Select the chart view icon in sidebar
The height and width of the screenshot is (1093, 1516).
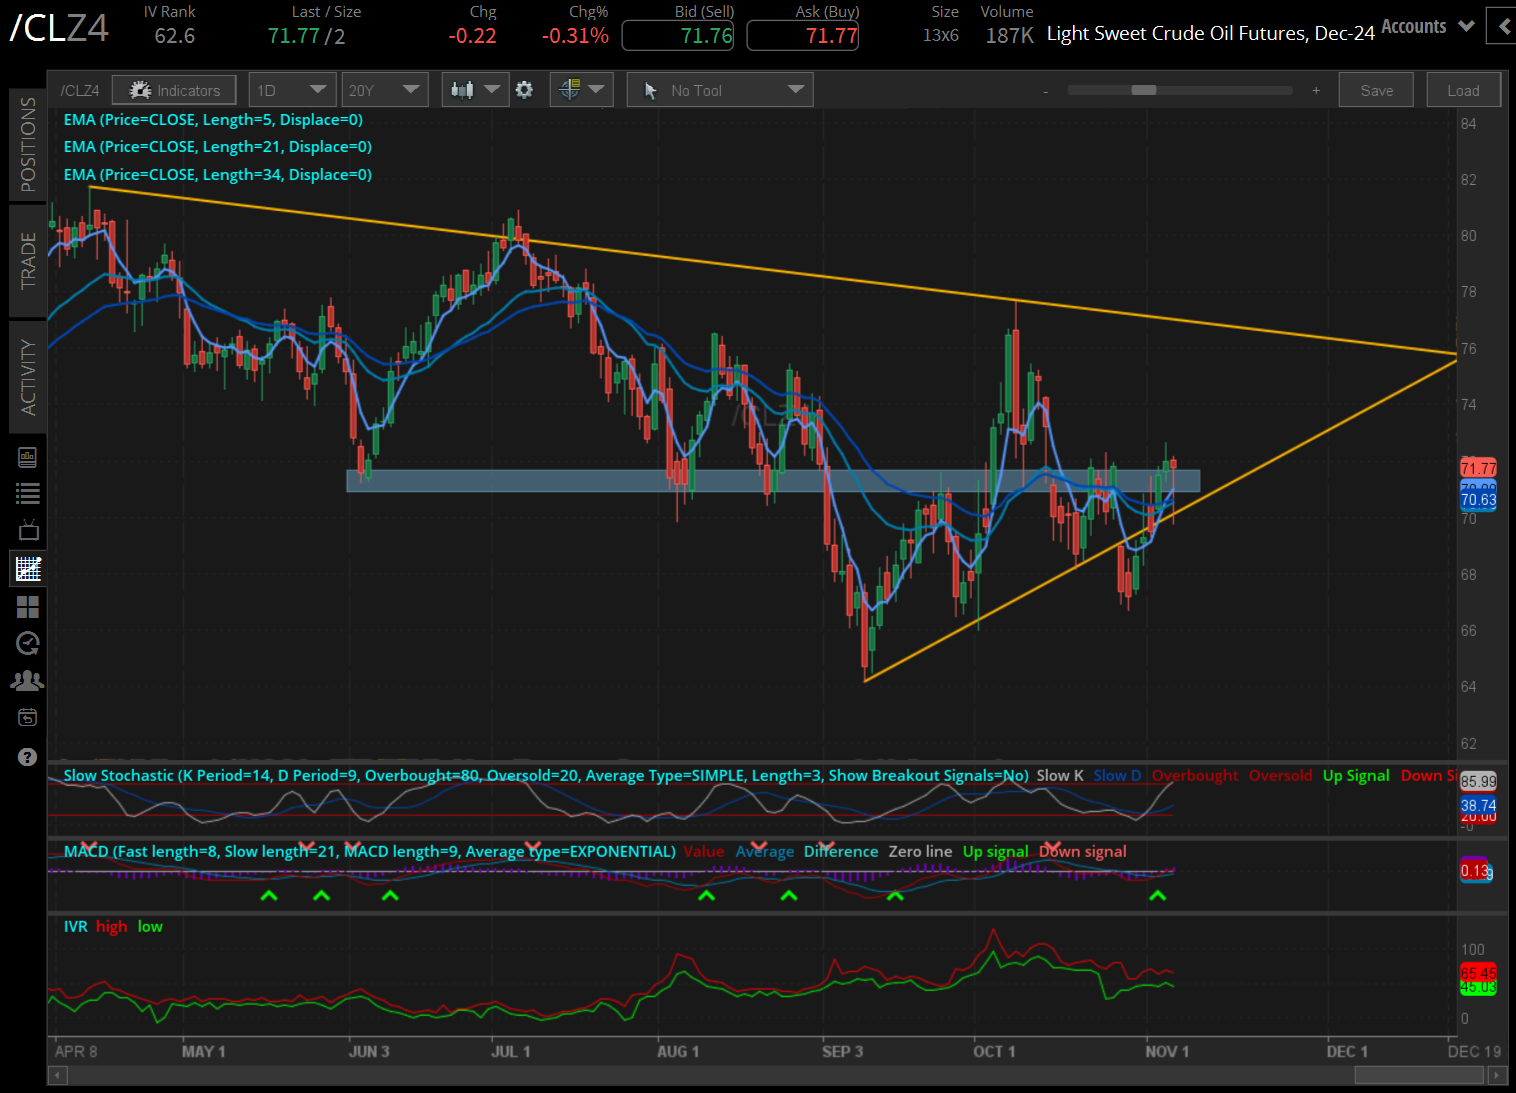click(28, 569)
